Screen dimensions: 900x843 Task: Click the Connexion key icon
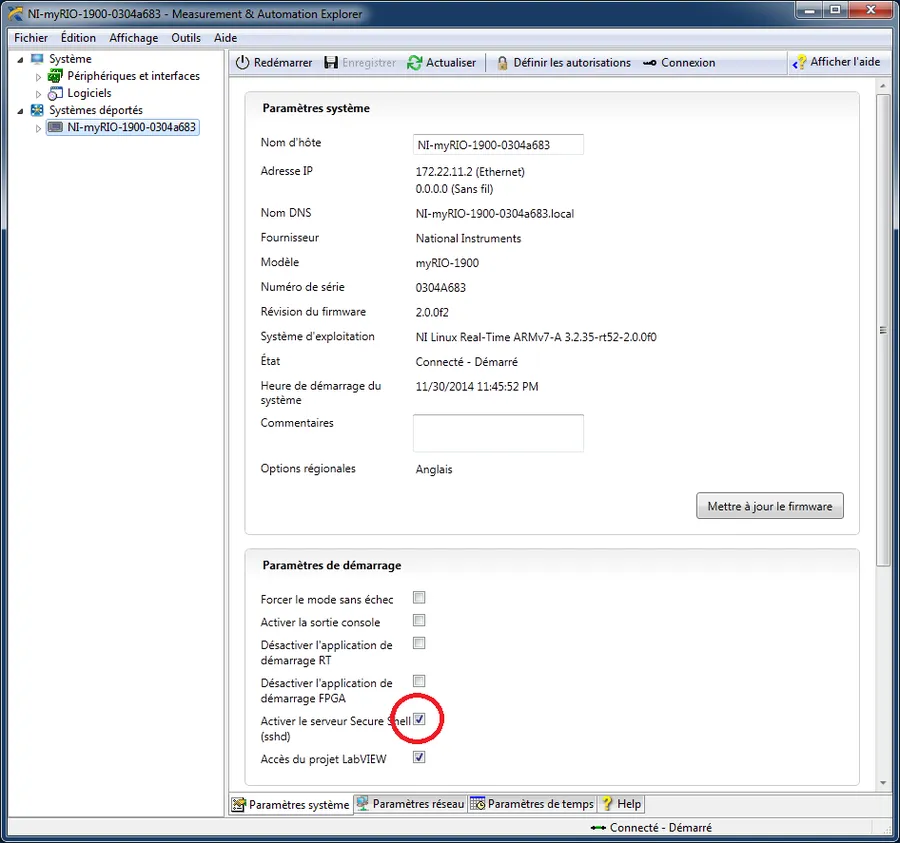(x=650, y=63)
